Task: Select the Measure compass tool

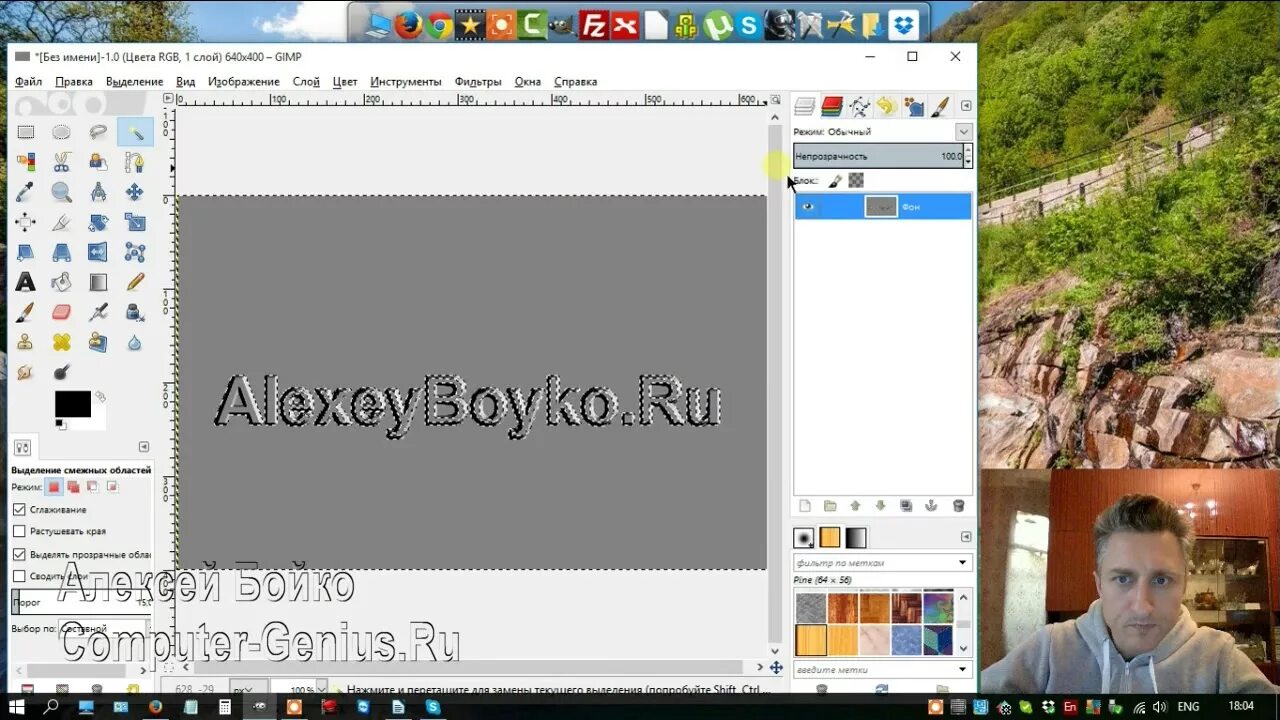Action: [98, 192]
